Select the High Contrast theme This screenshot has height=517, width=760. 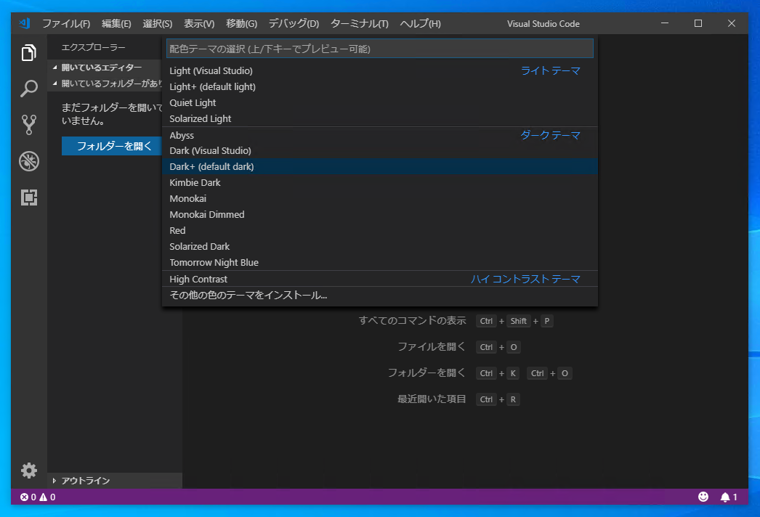click(x=380, y=279)
